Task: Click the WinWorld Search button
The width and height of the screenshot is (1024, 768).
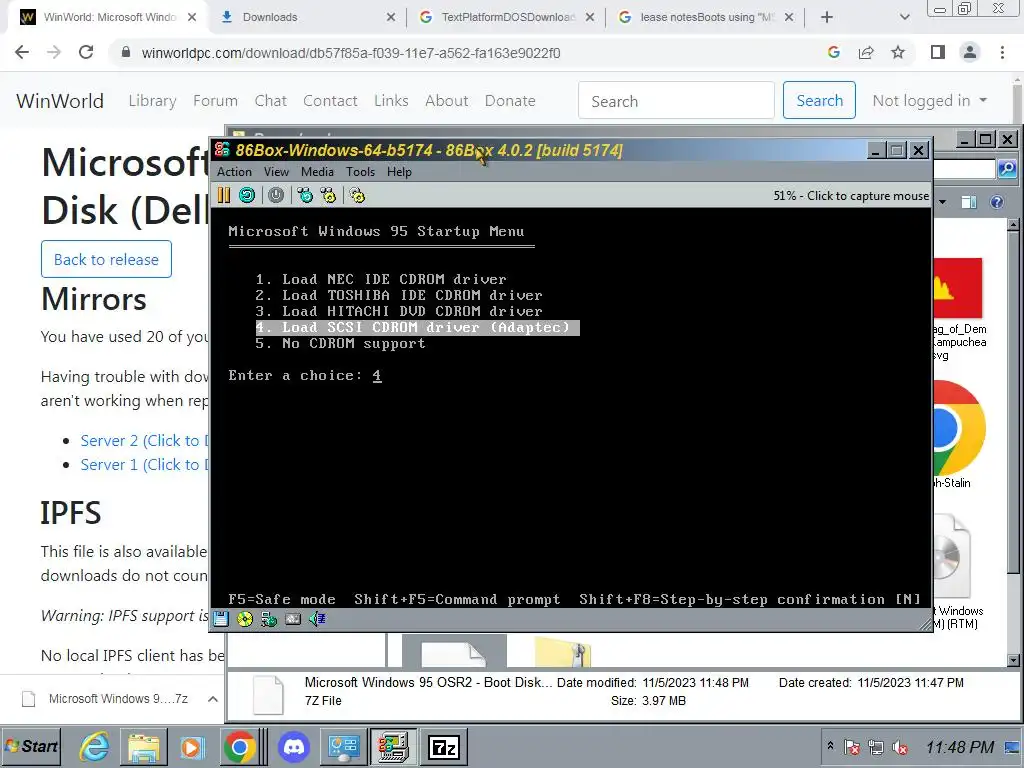Action: point(820,101)
